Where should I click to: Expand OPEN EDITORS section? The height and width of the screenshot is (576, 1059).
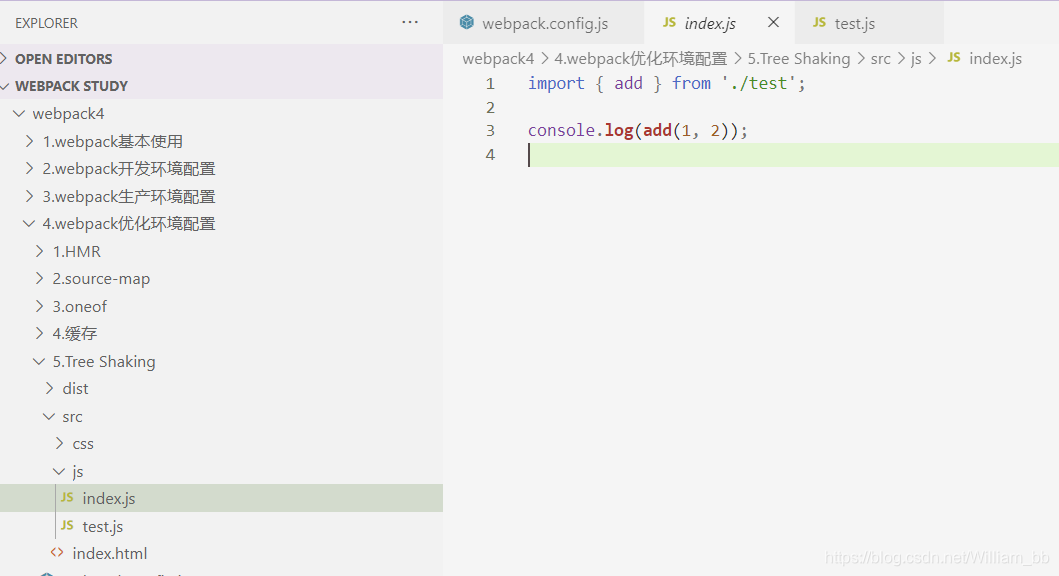(x=222, y=59)
